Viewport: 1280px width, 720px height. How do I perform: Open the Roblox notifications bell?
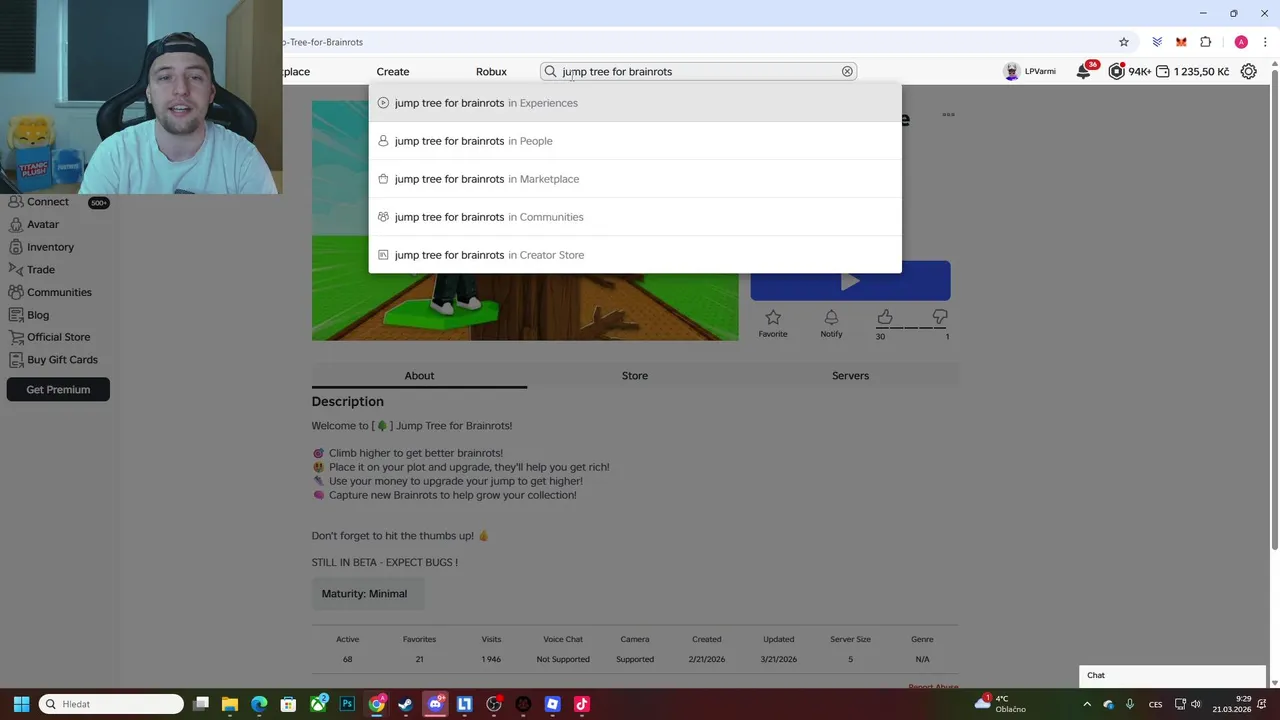point(1084,71)
